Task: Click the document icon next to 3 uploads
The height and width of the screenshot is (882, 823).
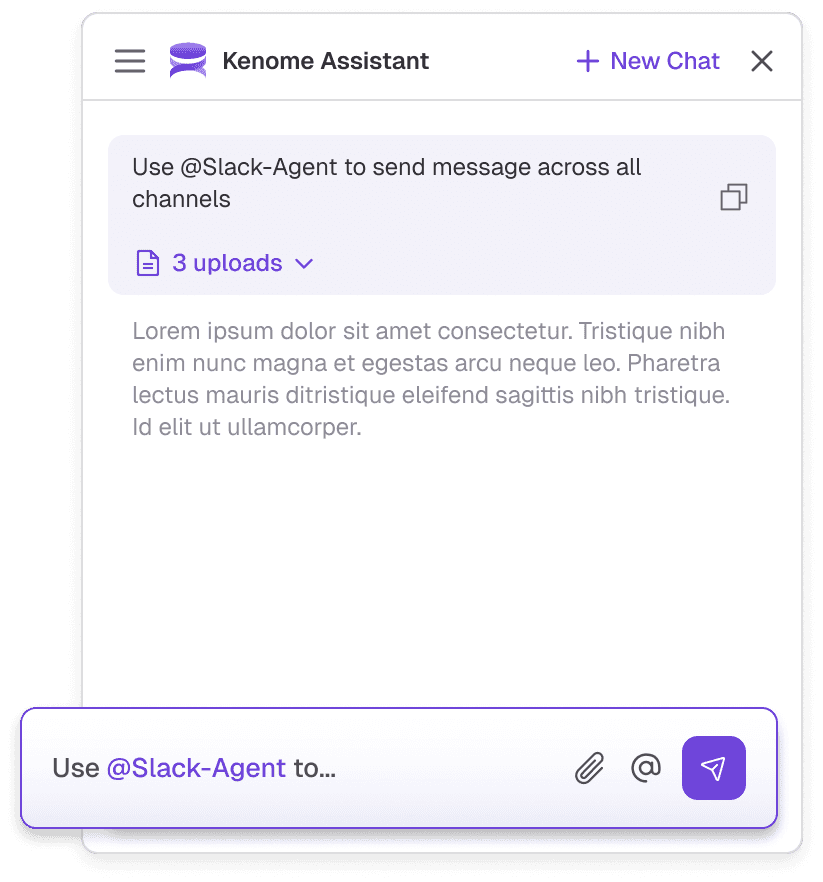Action: [x=148, y=263]
